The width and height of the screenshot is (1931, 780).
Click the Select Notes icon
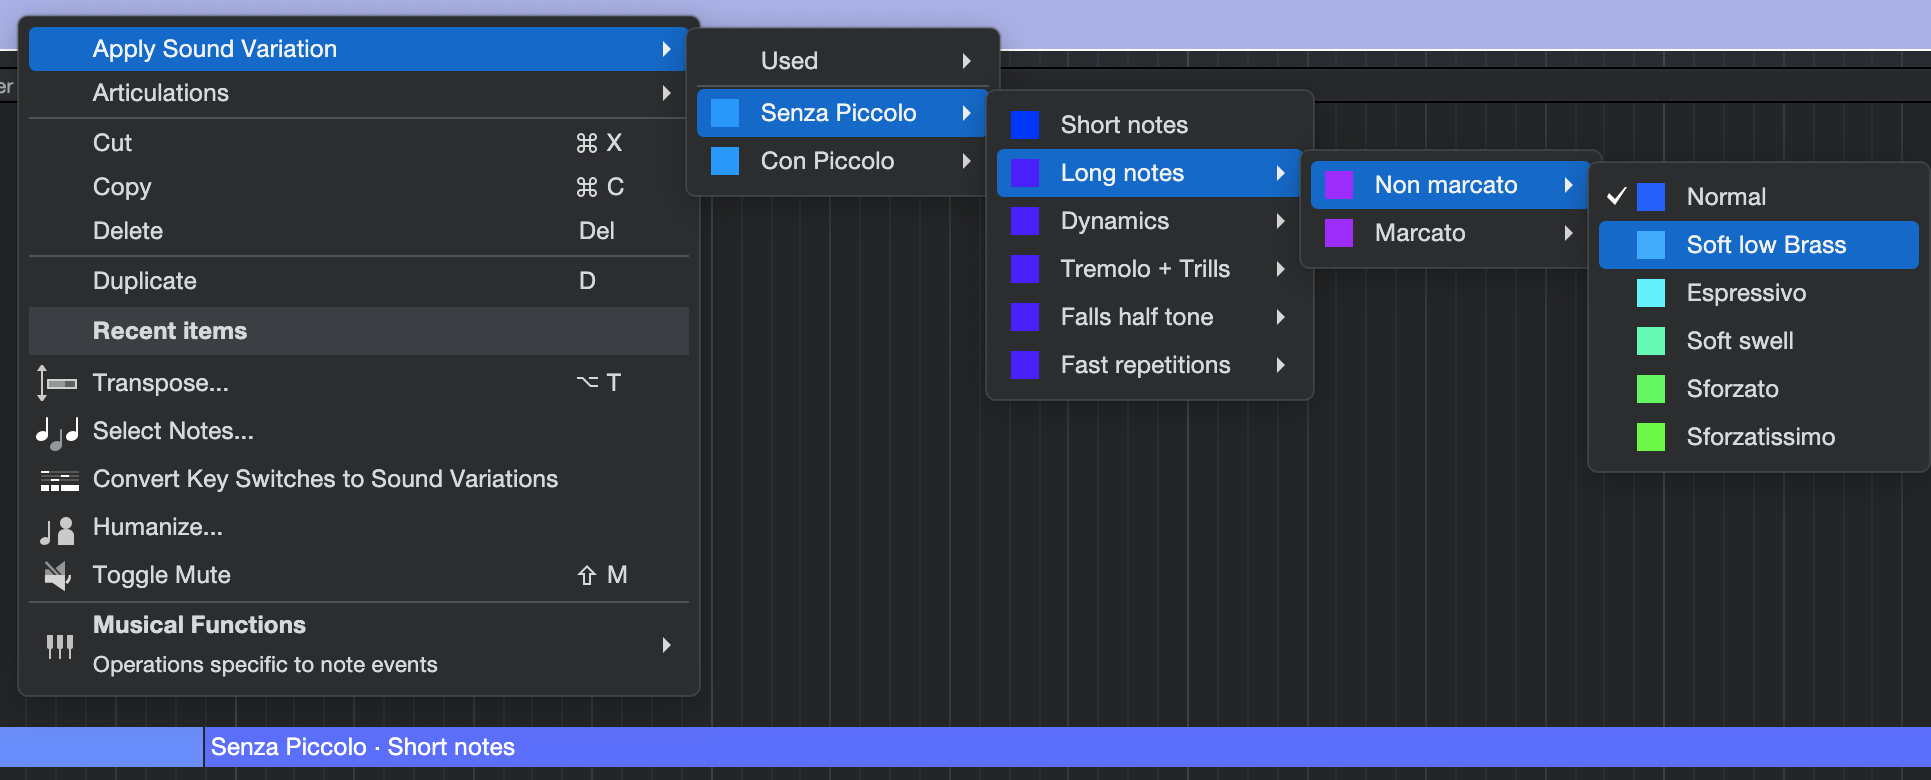click(57, 431)
